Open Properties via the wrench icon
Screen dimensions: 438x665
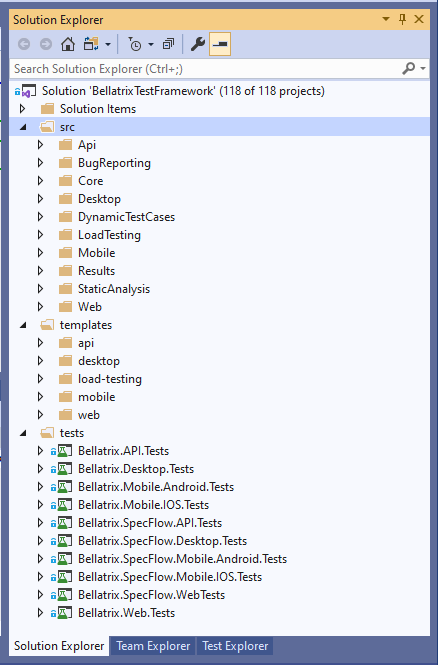click(x=198, y=44)
